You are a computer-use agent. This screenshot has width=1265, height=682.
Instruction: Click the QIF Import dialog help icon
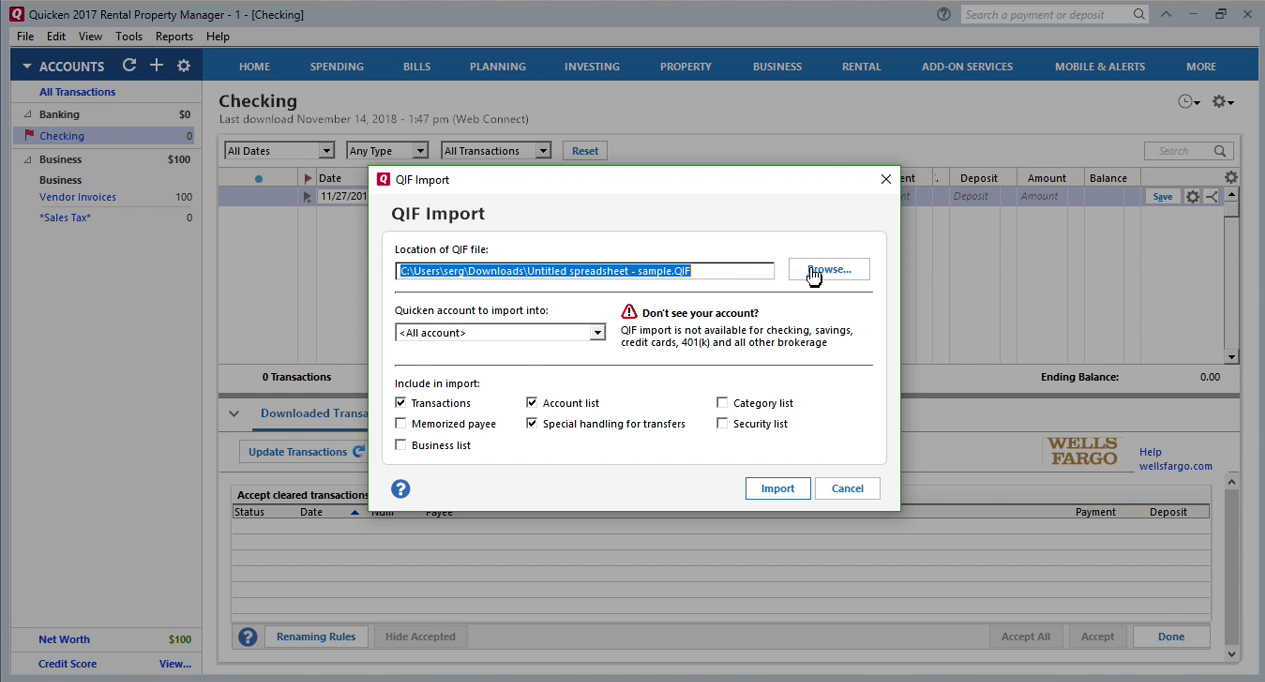click(401, 488)
